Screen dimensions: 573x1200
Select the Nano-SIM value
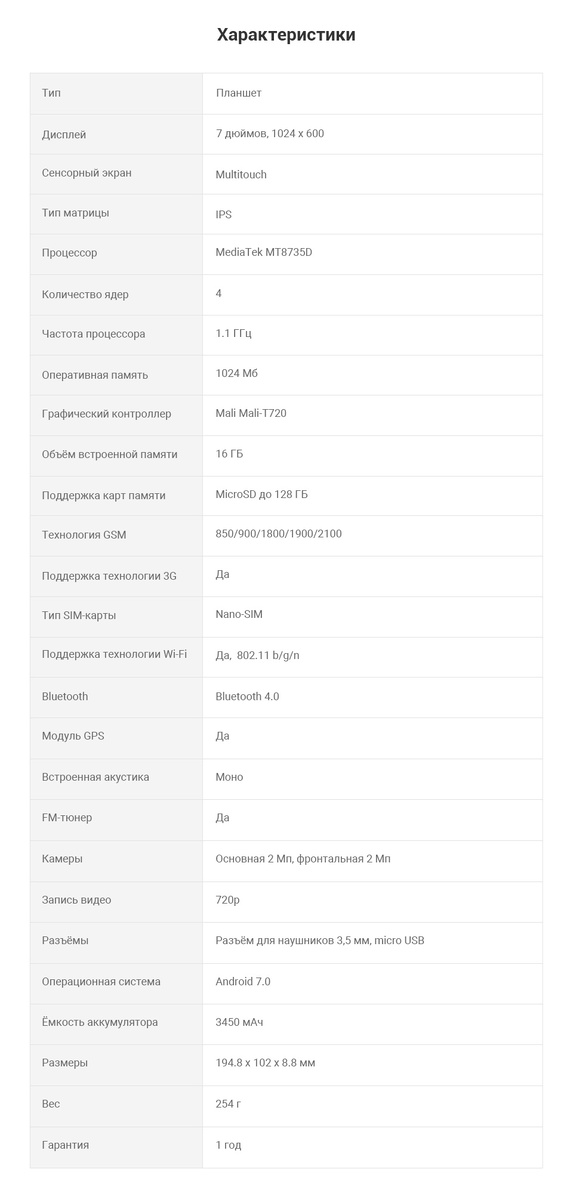(x=239, y=614)
